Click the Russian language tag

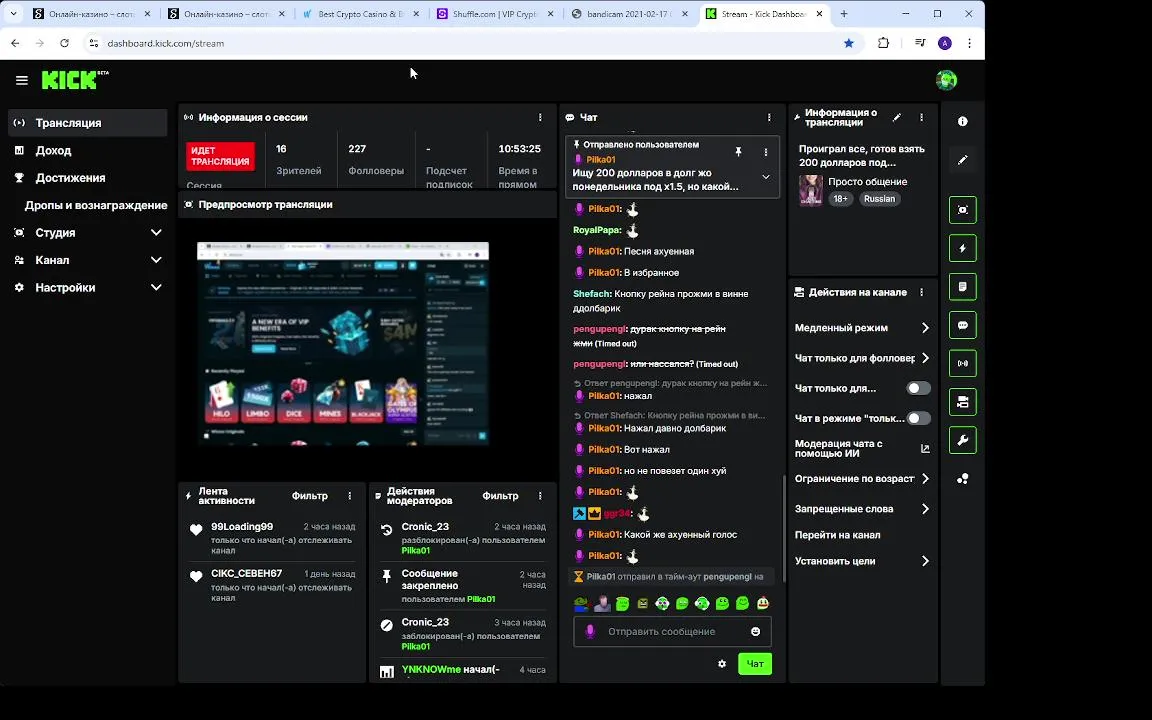click(879, 199)
